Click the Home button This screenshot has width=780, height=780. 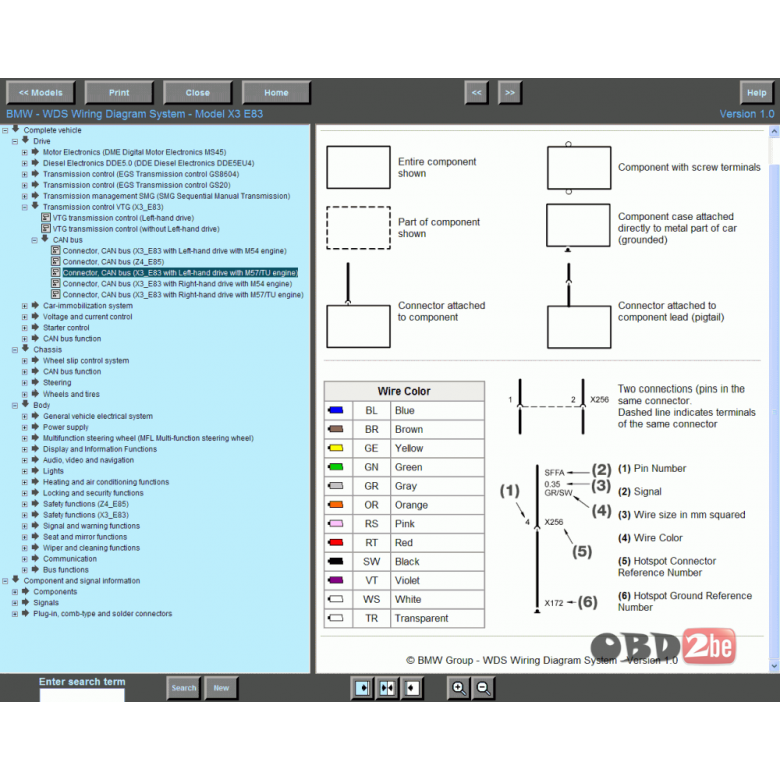(x=276, y=93)
